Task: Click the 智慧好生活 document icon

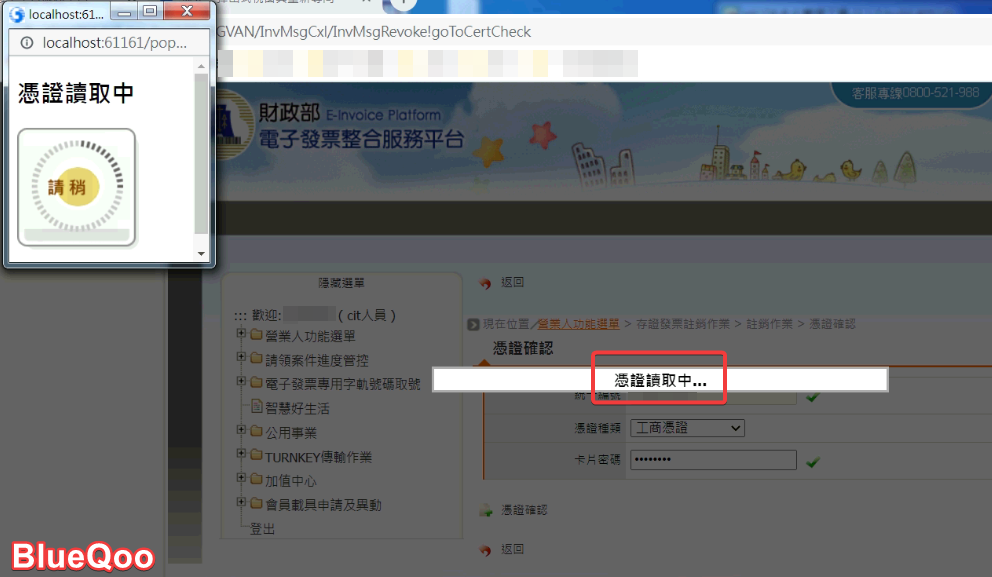Action: tap(256, 408)
